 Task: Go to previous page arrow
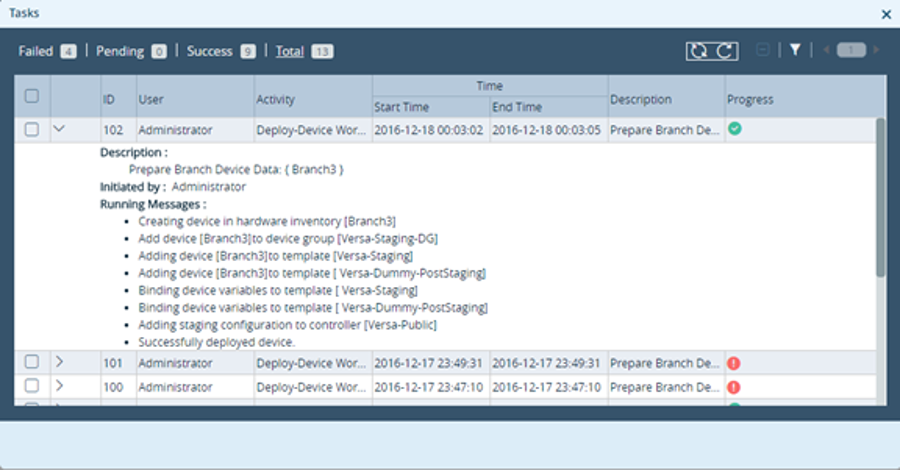click(x=827, y=51)
